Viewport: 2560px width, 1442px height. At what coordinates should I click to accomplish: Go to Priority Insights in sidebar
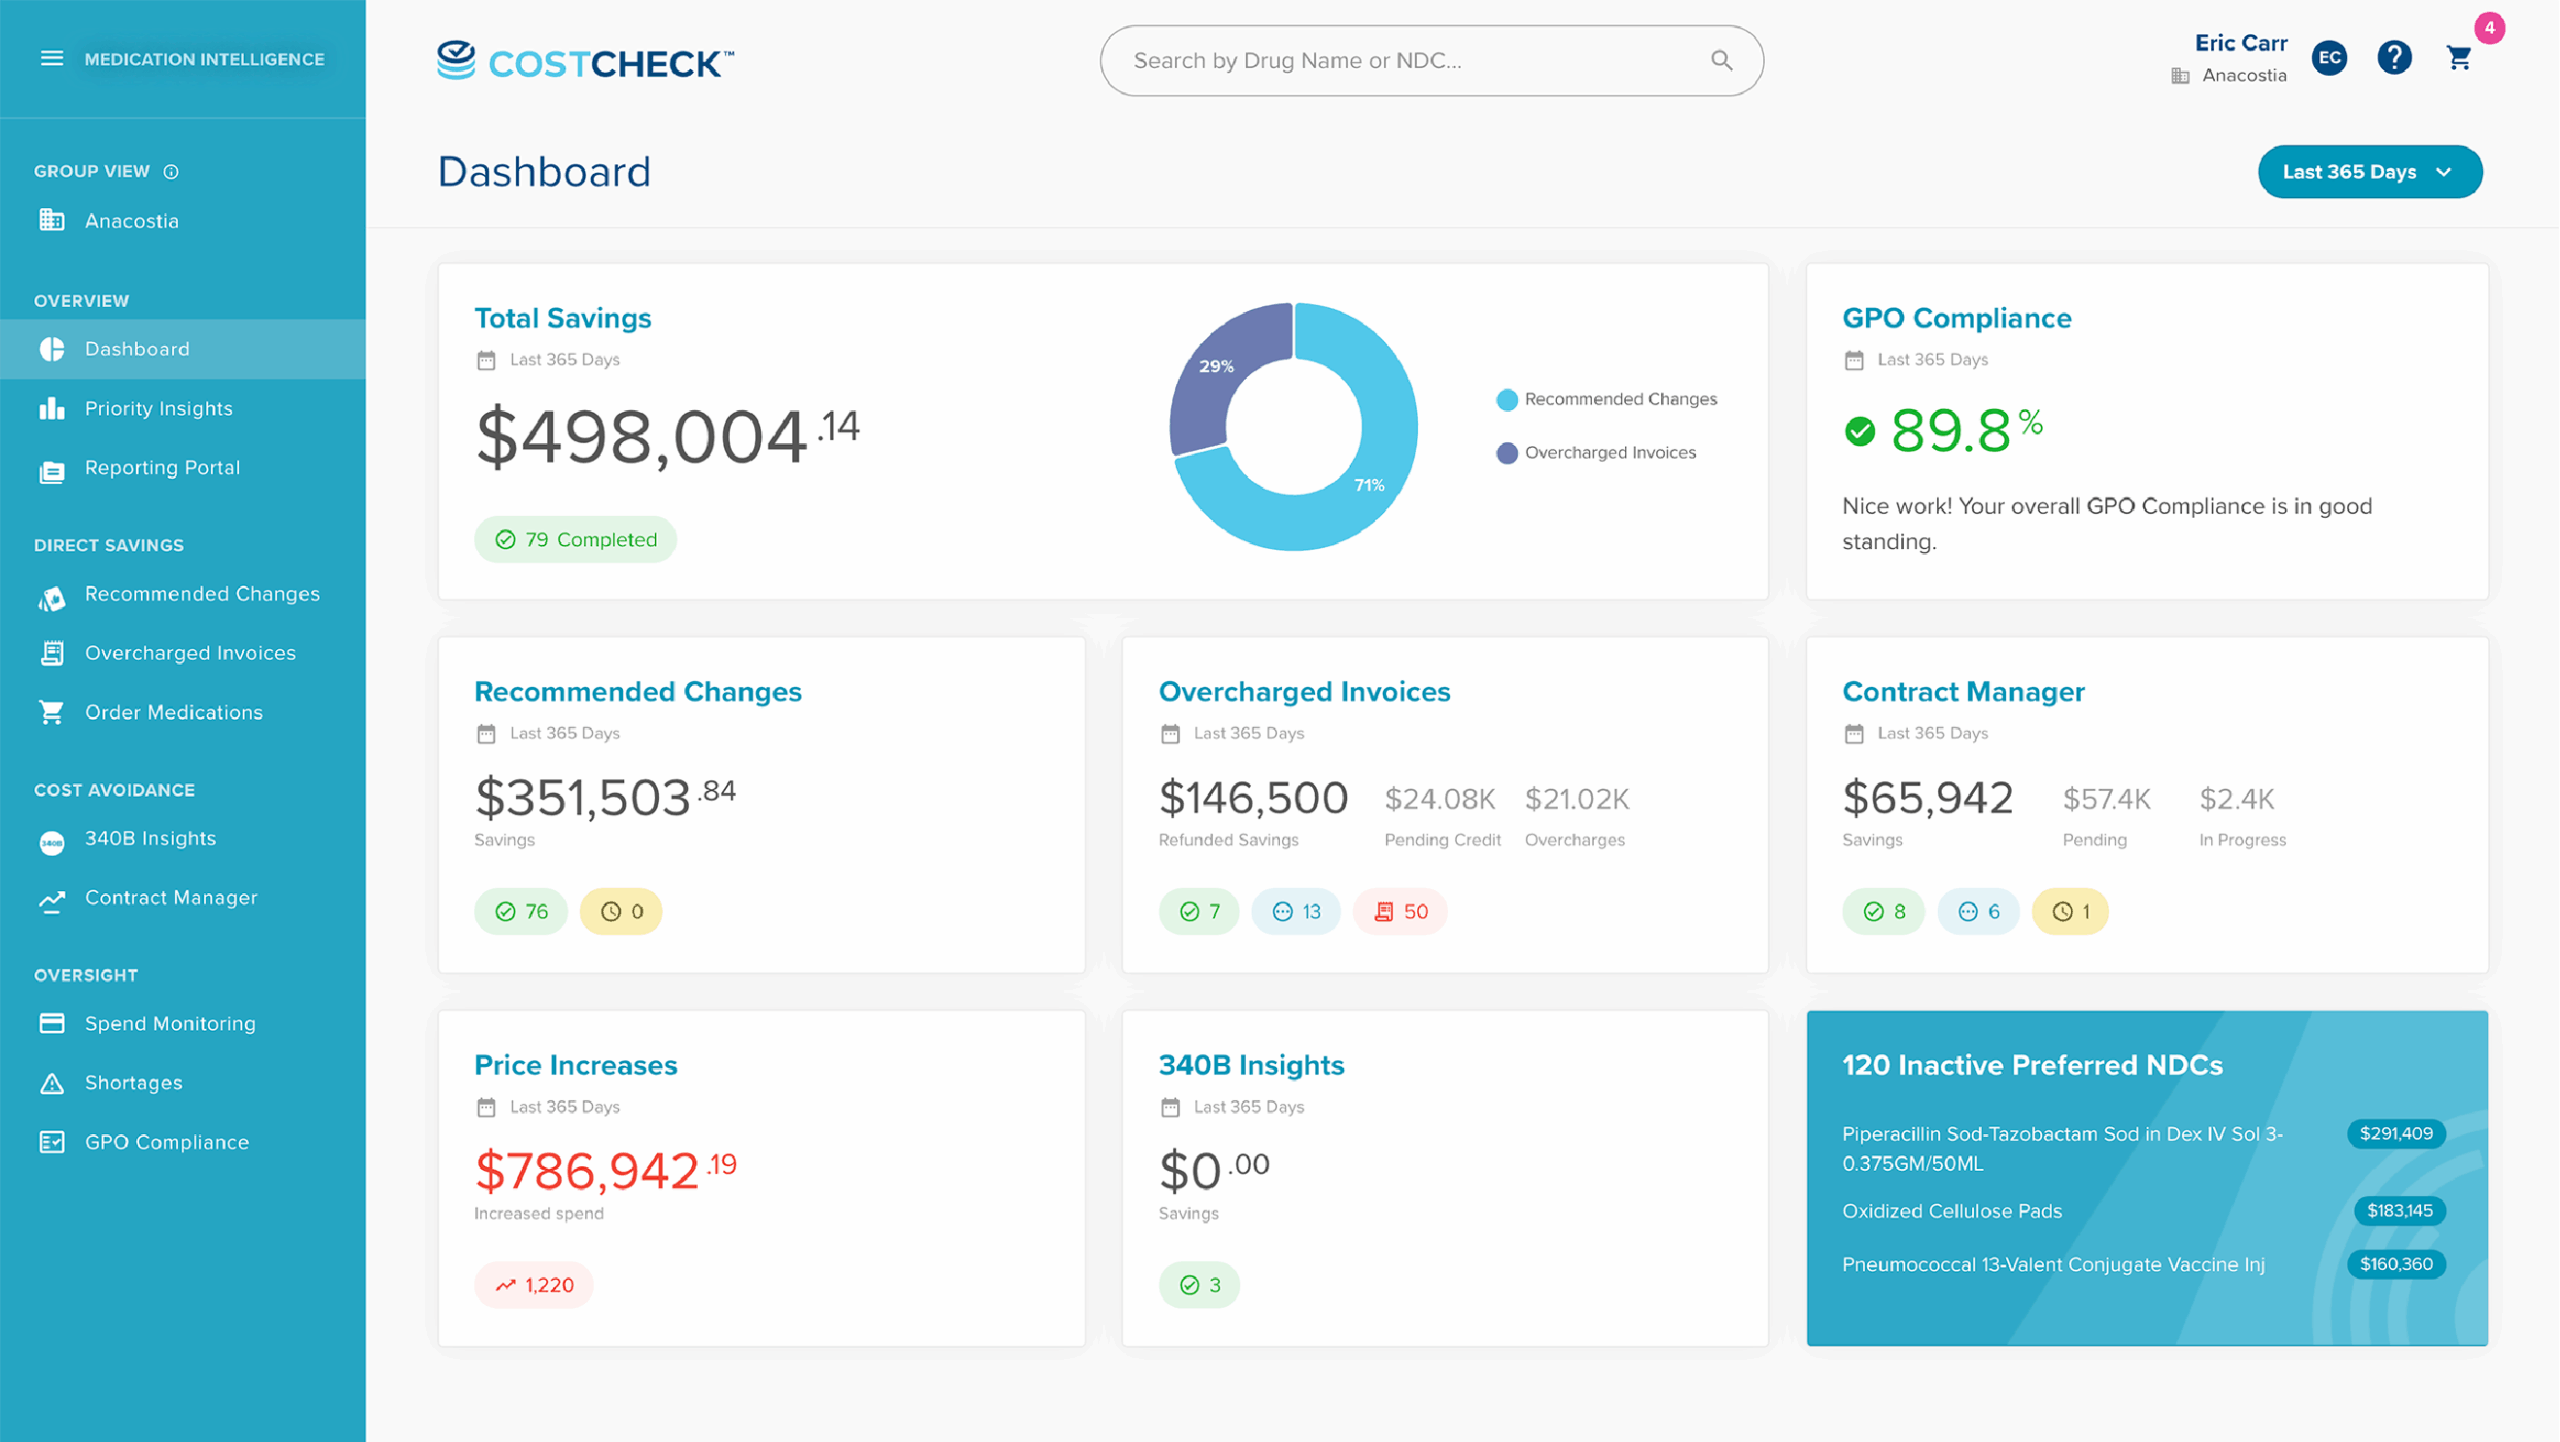click(x=158, y=409)
